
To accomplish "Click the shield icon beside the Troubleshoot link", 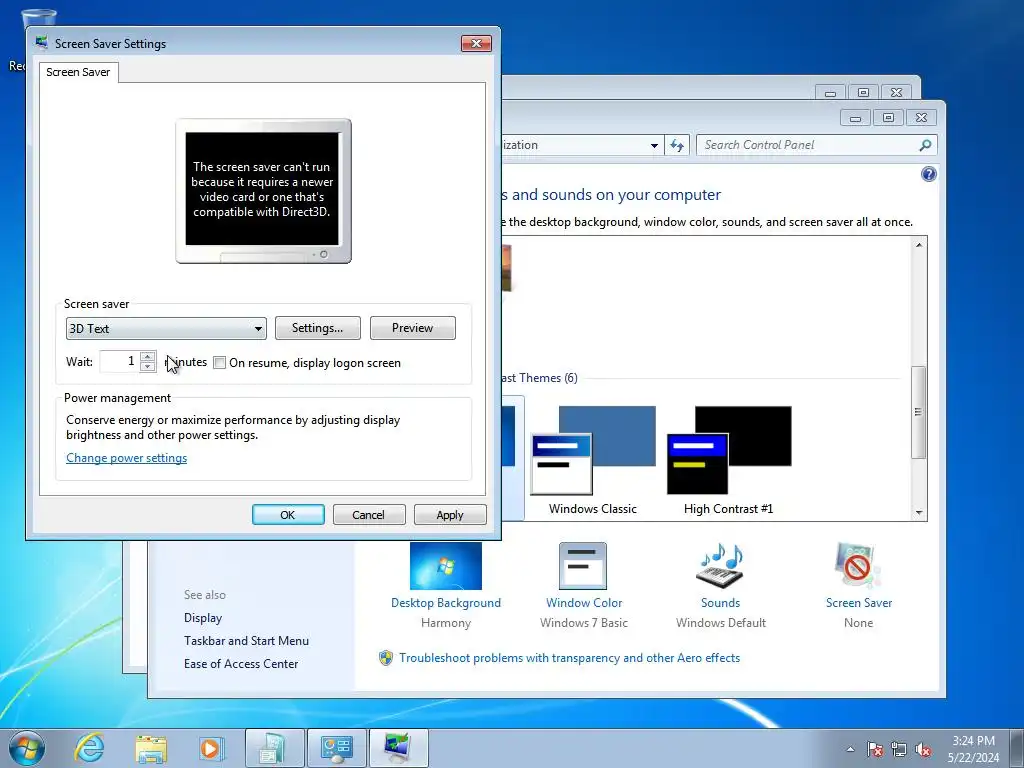I will click(386, 658).
